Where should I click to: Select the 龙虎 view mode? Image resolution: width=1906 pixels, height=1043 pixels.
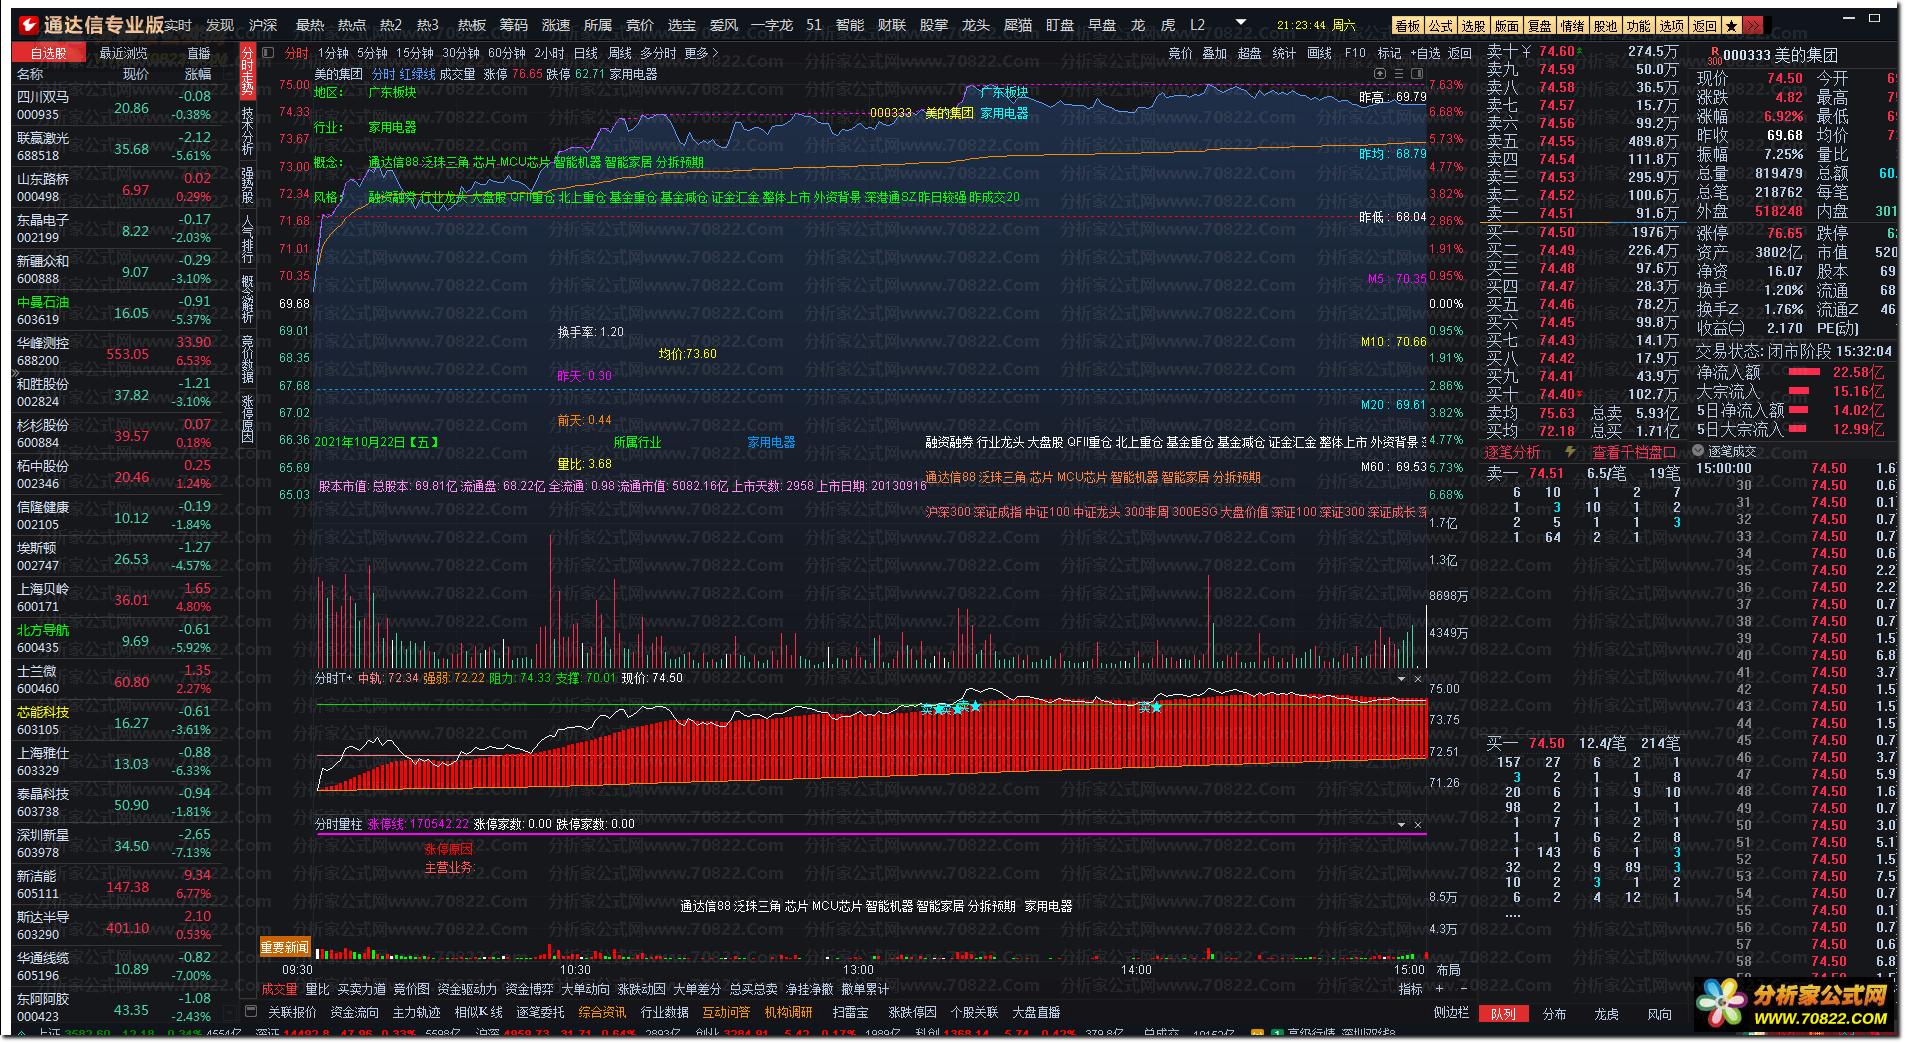[1606, 1014]
